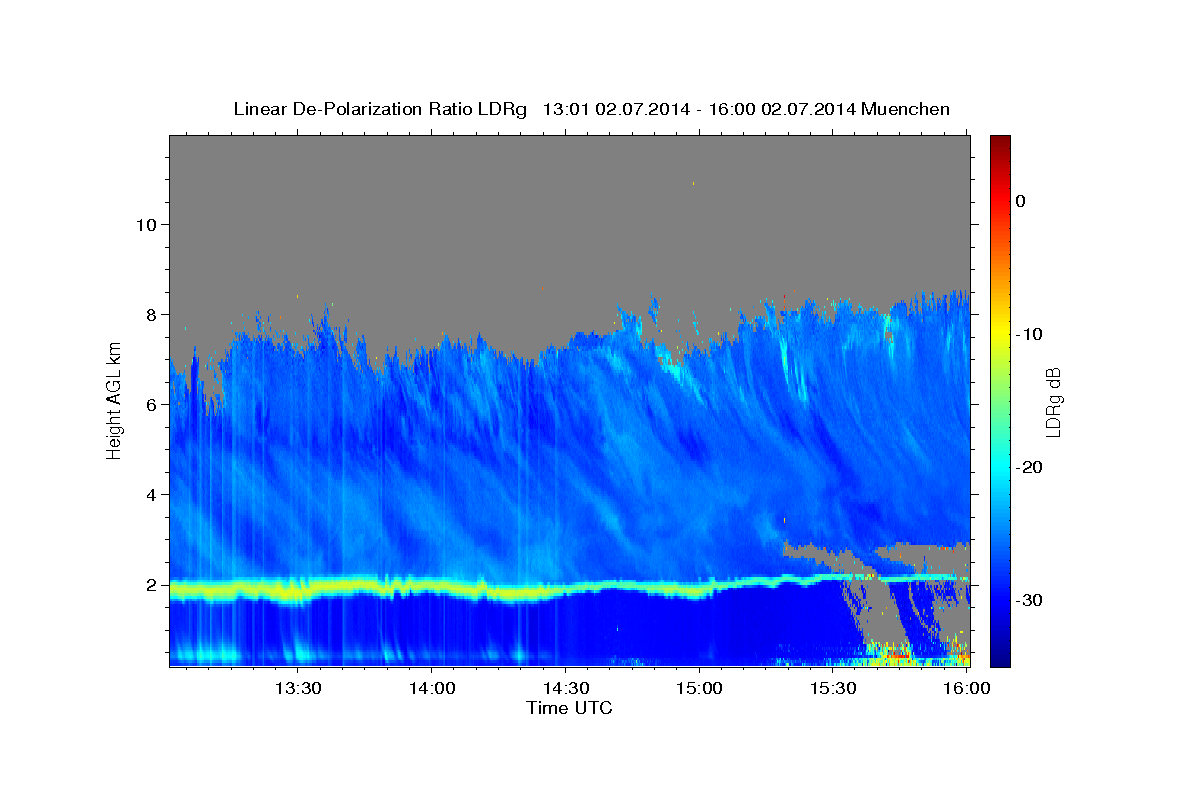Click the 'Height AGL km' axis label
Image resolution: width=1200 pixels, height=800 pixels.
click(114, 400)
